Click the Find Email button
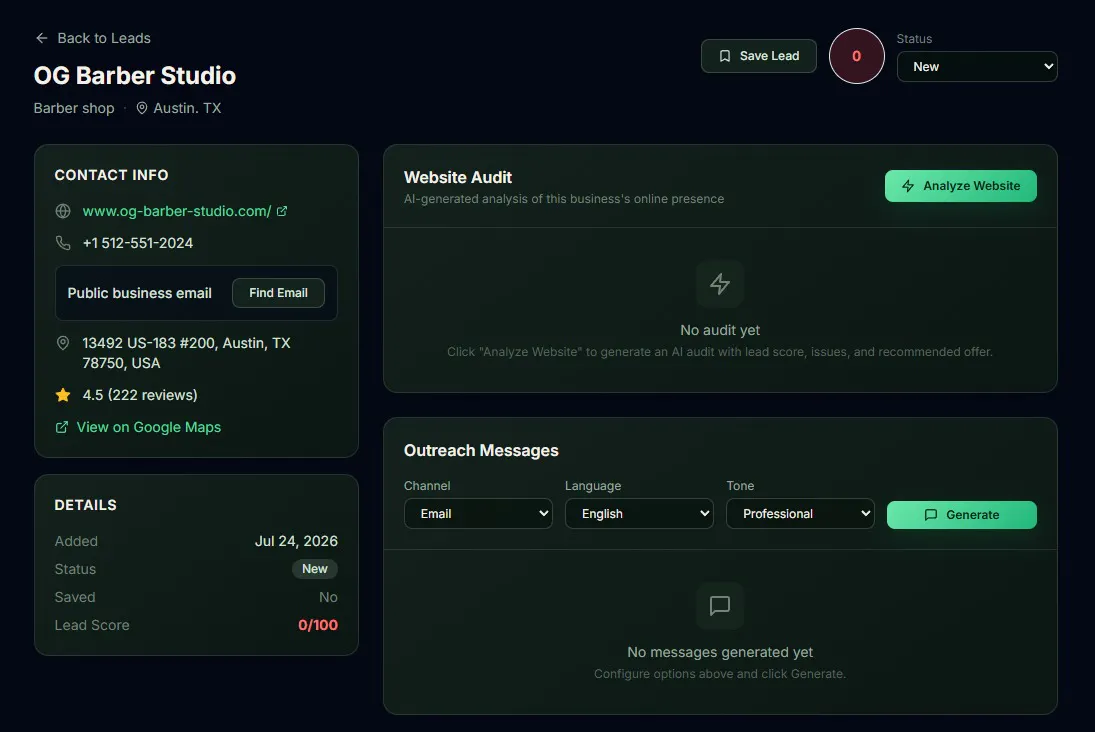The width and height of the screenshot is (1095, 732). [x=278, y=293]
